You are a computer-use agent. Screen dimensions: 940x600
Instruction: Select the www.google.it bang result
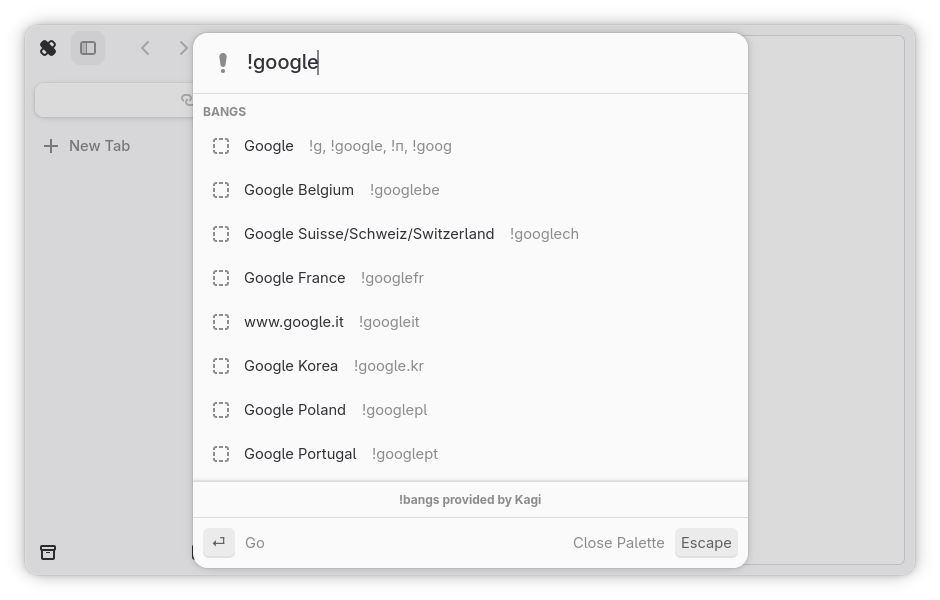click(x=470, y=322)
